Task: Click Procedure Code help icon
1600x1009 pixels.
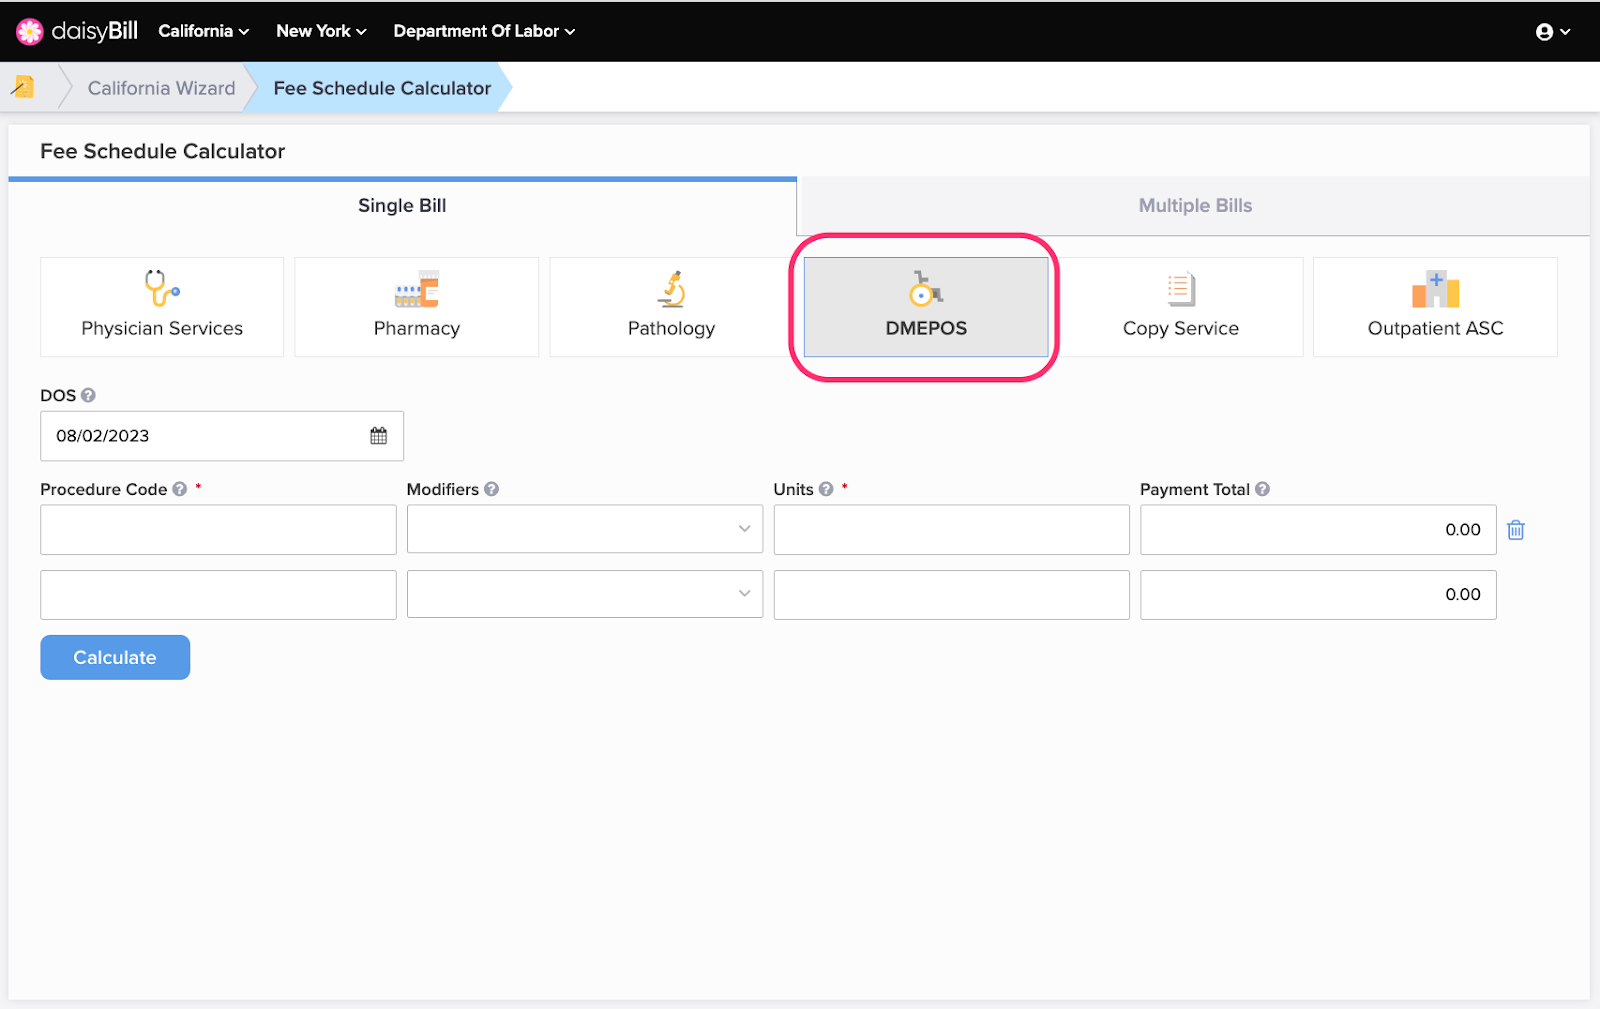Action: [180, 489]
